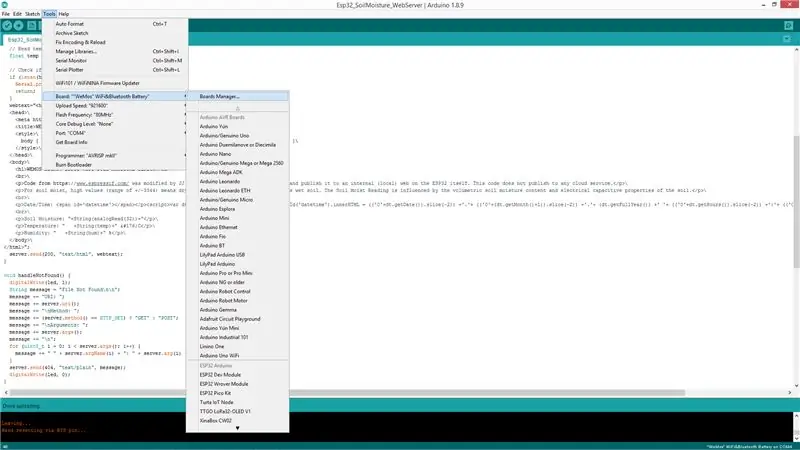Pick Linino One board
This screenshot has height=450, width=800.
click(x=237, y=347)
